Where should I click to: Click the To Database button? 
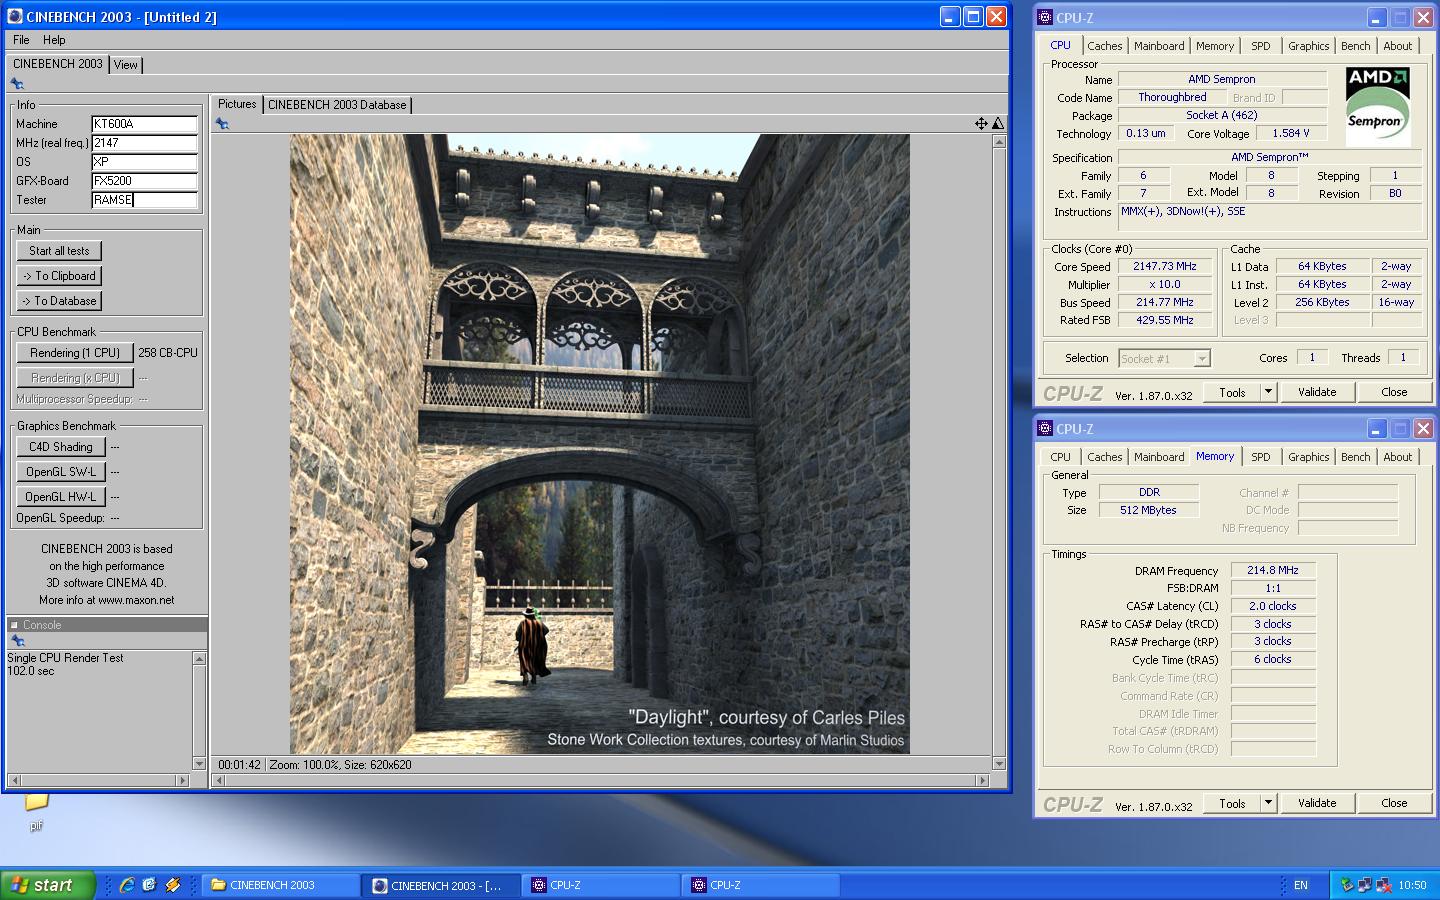[59, 301]
